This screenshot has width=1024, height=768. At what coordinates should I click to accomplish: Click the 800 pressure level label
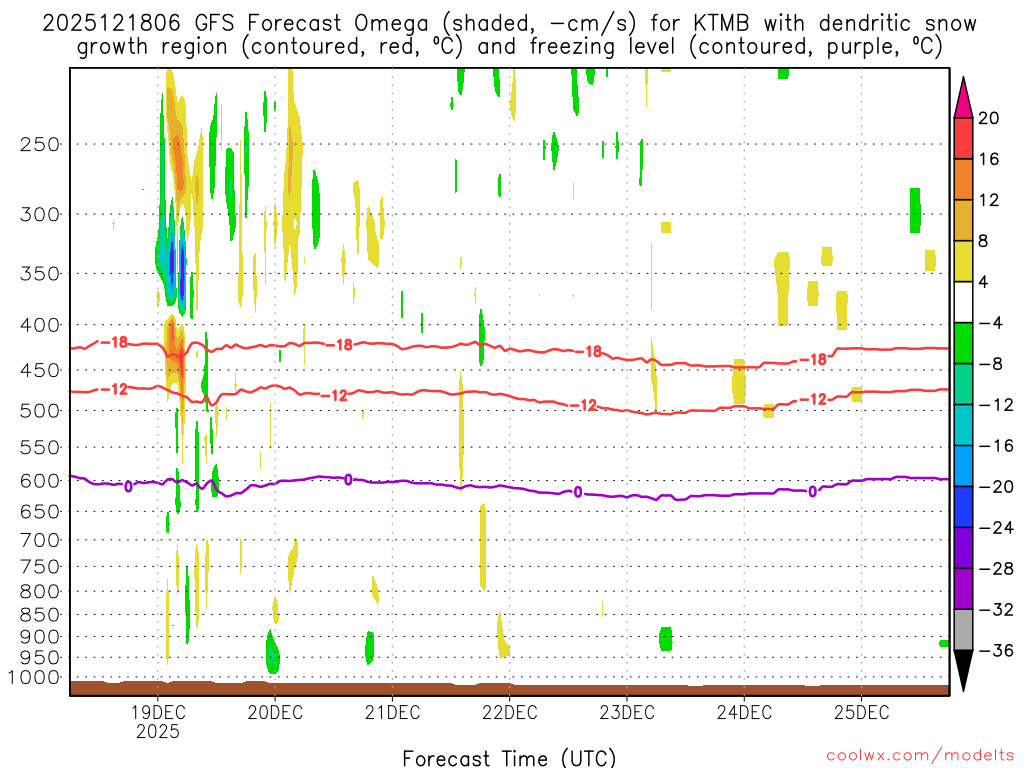pos(40,592)
